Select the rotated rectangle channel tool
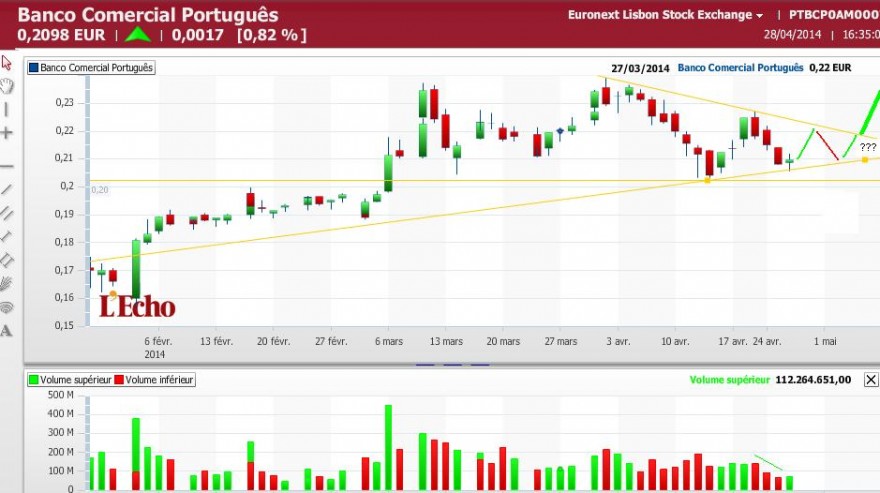The height and width of the screenshot is (493, 880). pyautogui.click(x=6, y=260)
